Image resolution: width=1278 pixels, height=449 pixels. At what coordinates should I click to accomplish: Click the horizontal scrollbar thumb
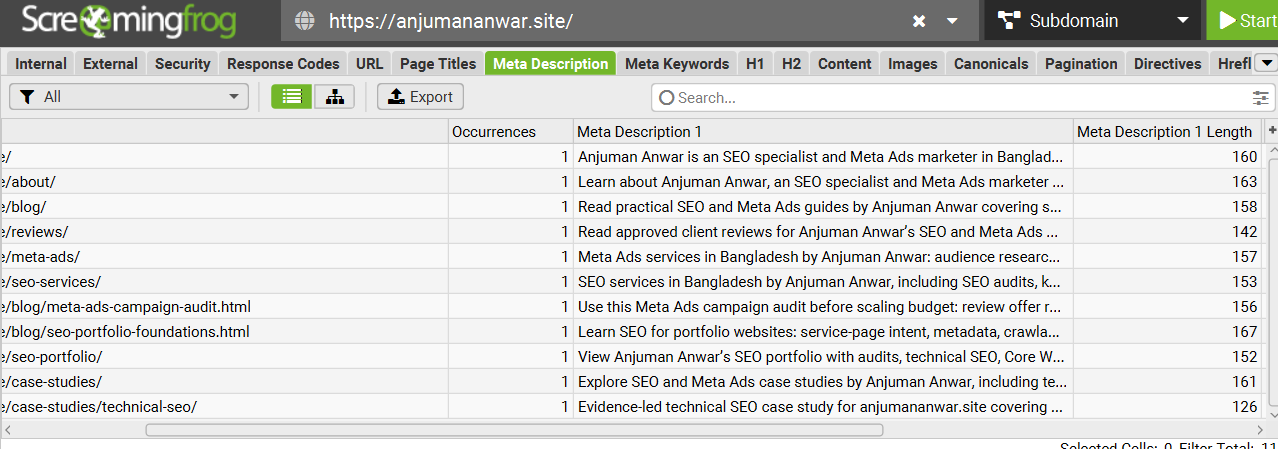click(x=514, y=430)
